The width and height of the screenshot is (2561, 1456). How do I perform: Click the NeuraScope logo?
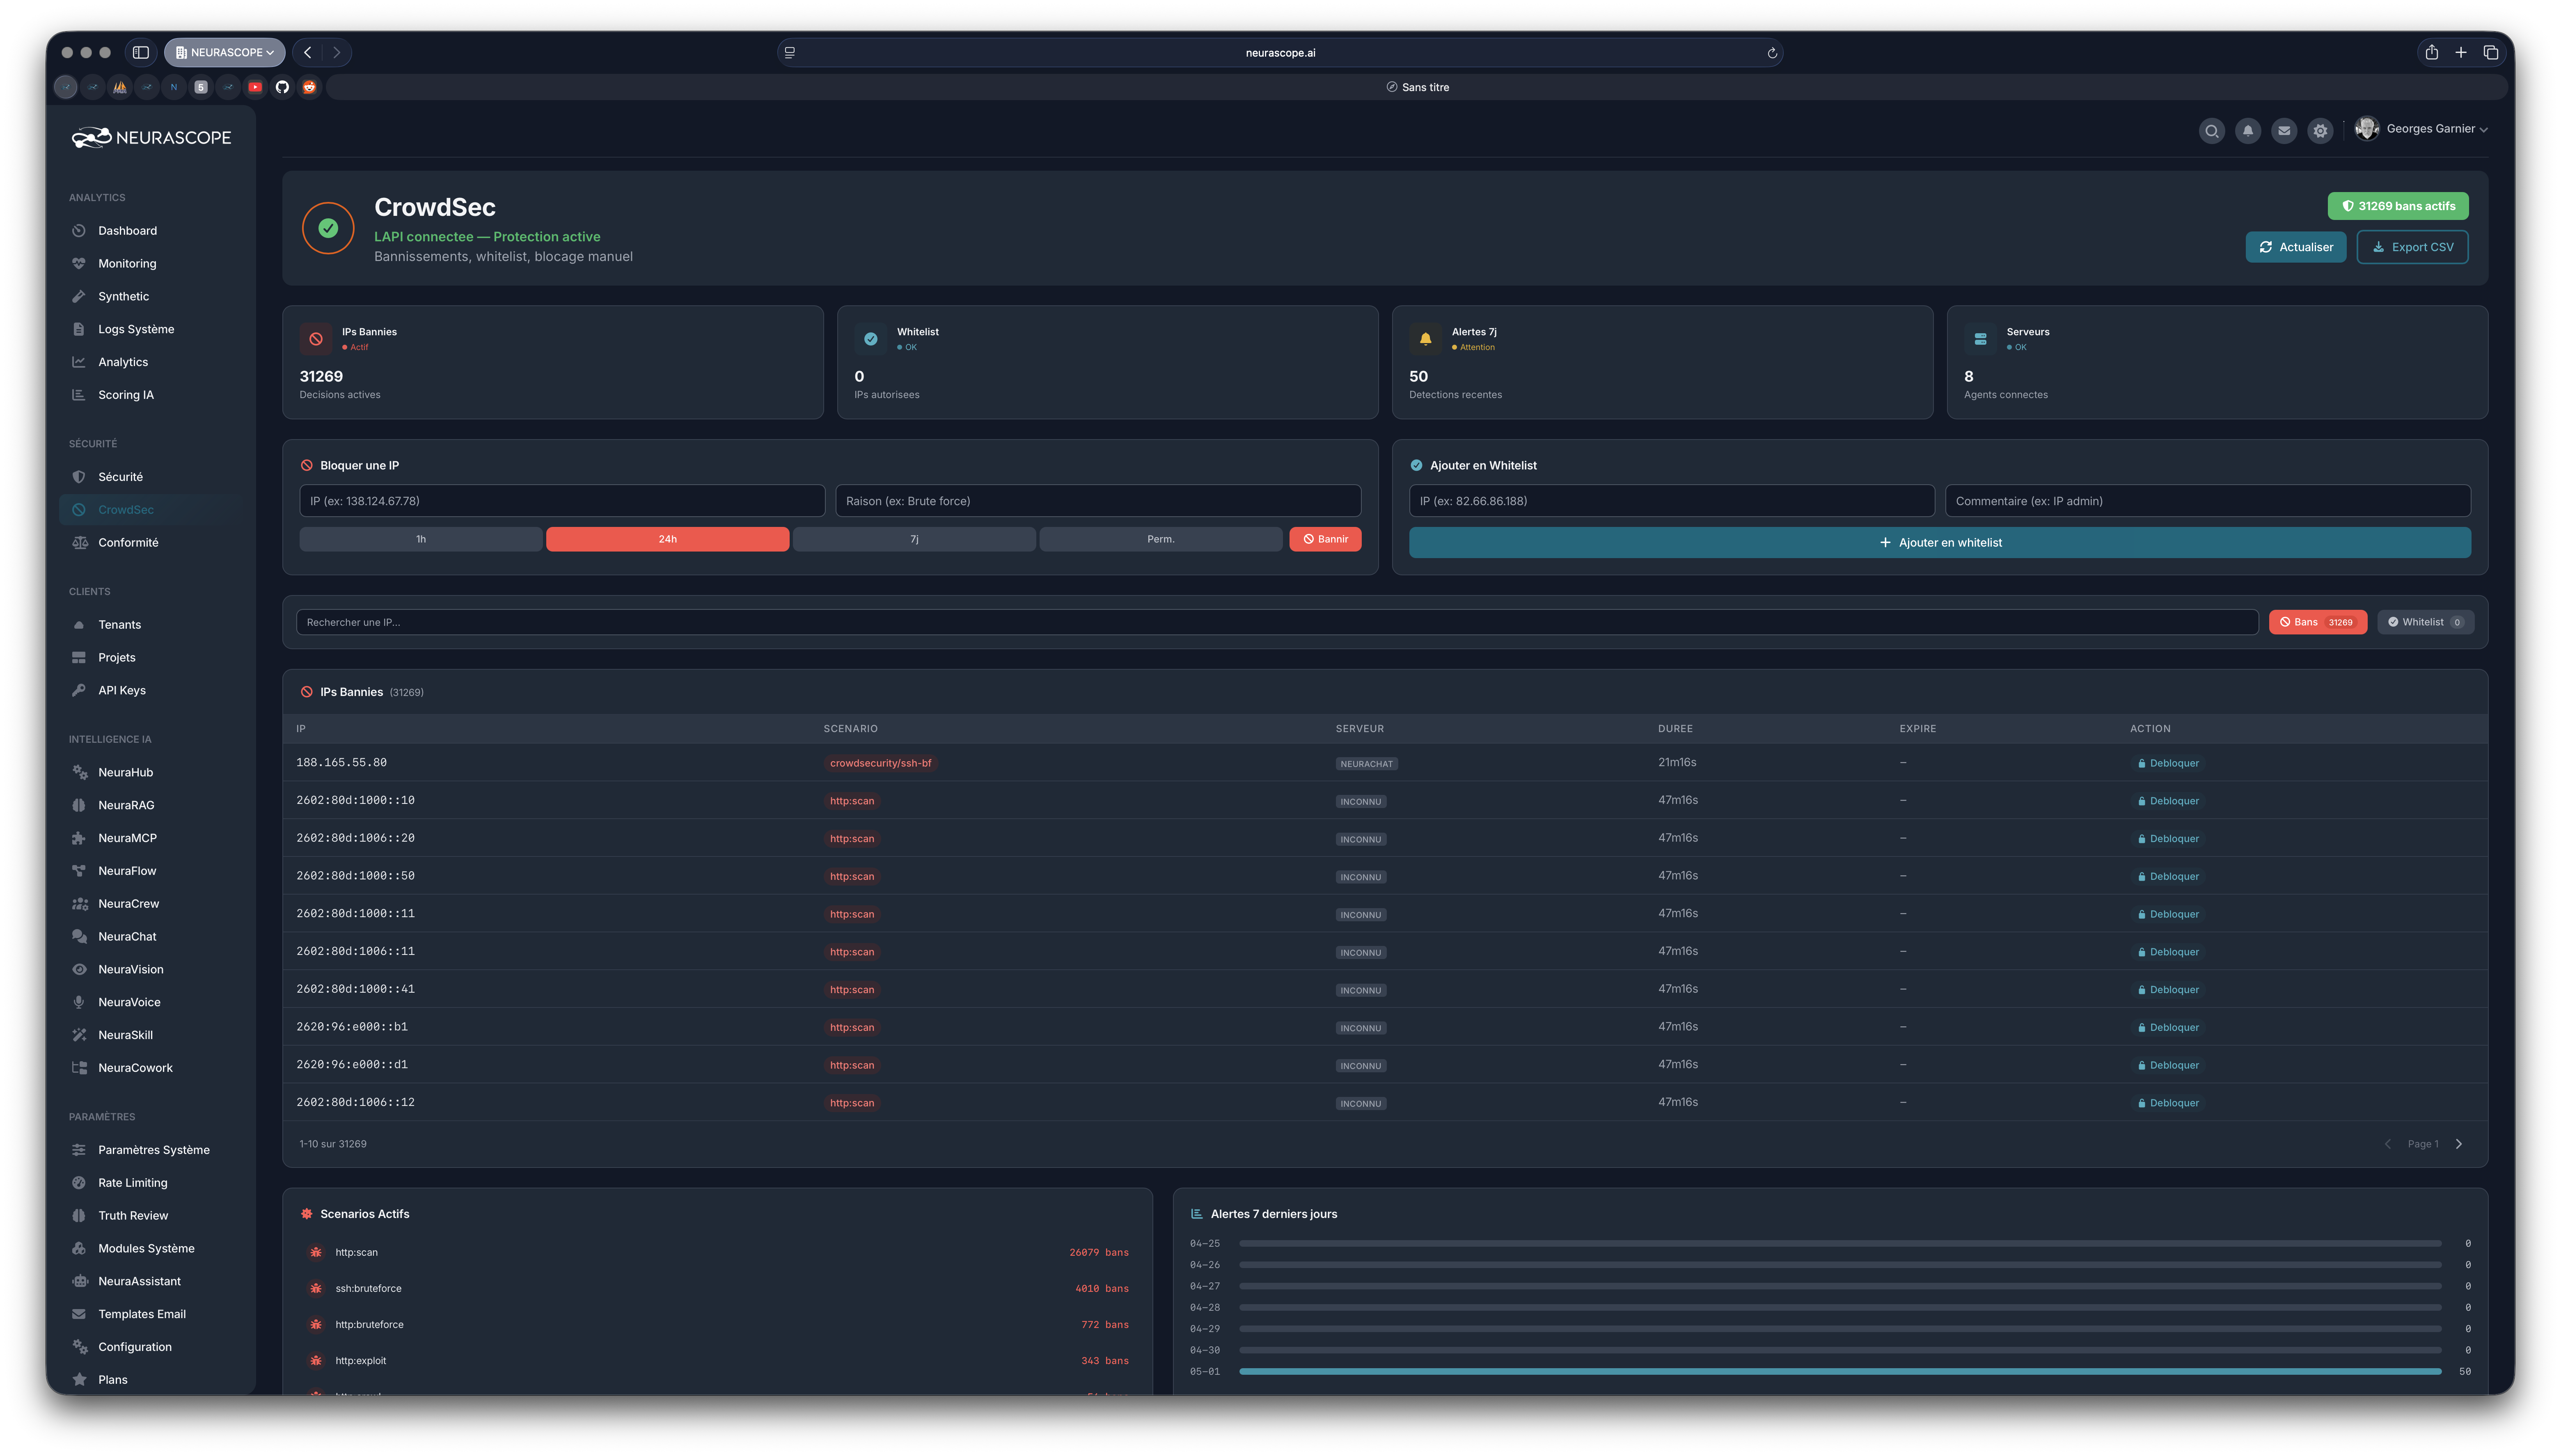pyautogui.click(x=151, y=138)
